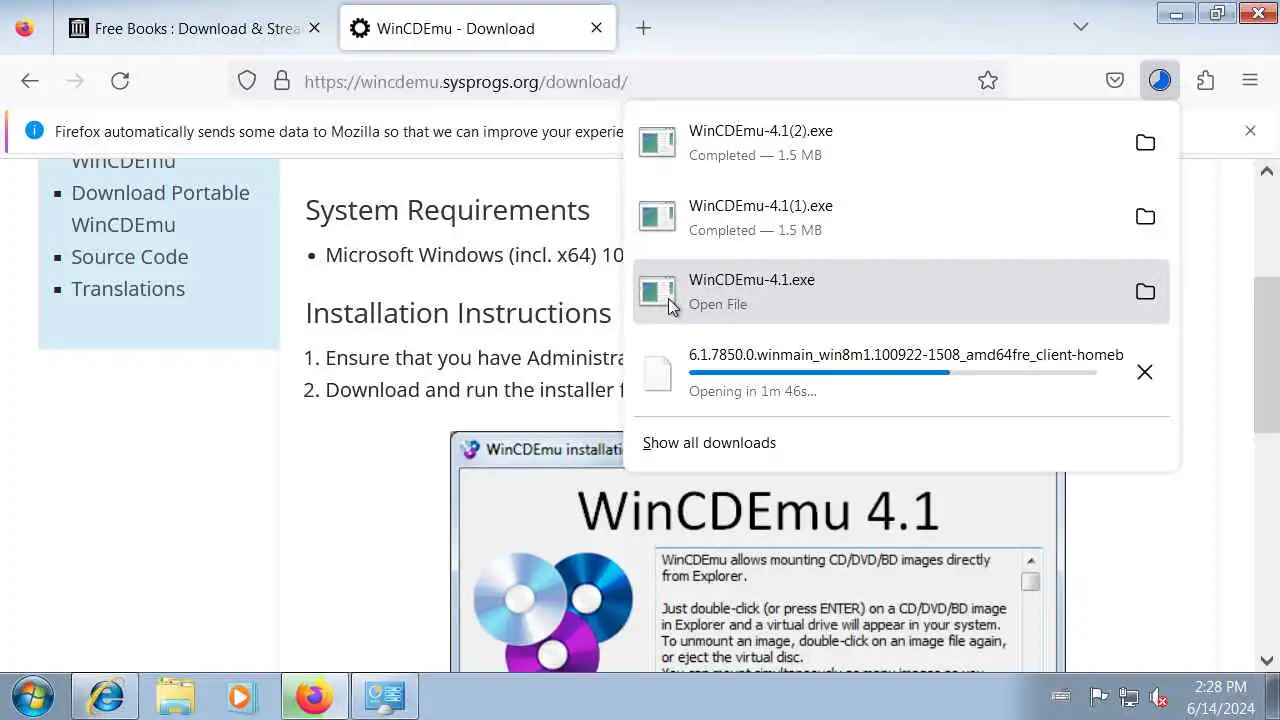Expand the list all tabs dropdown

[1080, 27]
